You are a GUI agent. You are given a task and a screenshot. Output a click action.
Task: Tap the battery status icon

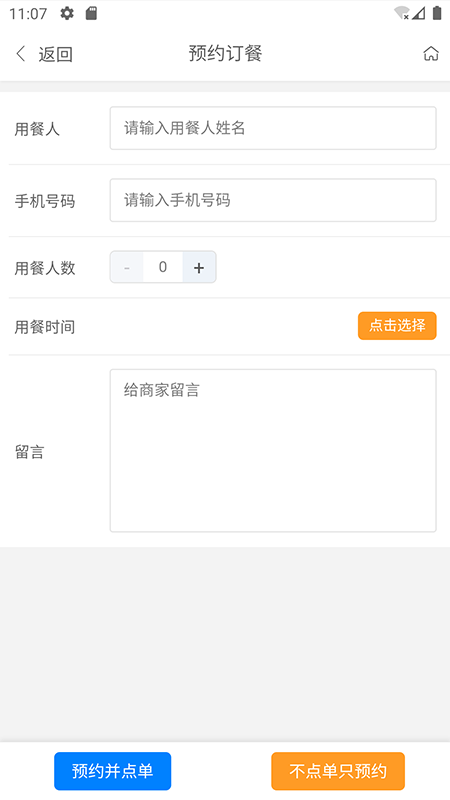coord(437,13)
